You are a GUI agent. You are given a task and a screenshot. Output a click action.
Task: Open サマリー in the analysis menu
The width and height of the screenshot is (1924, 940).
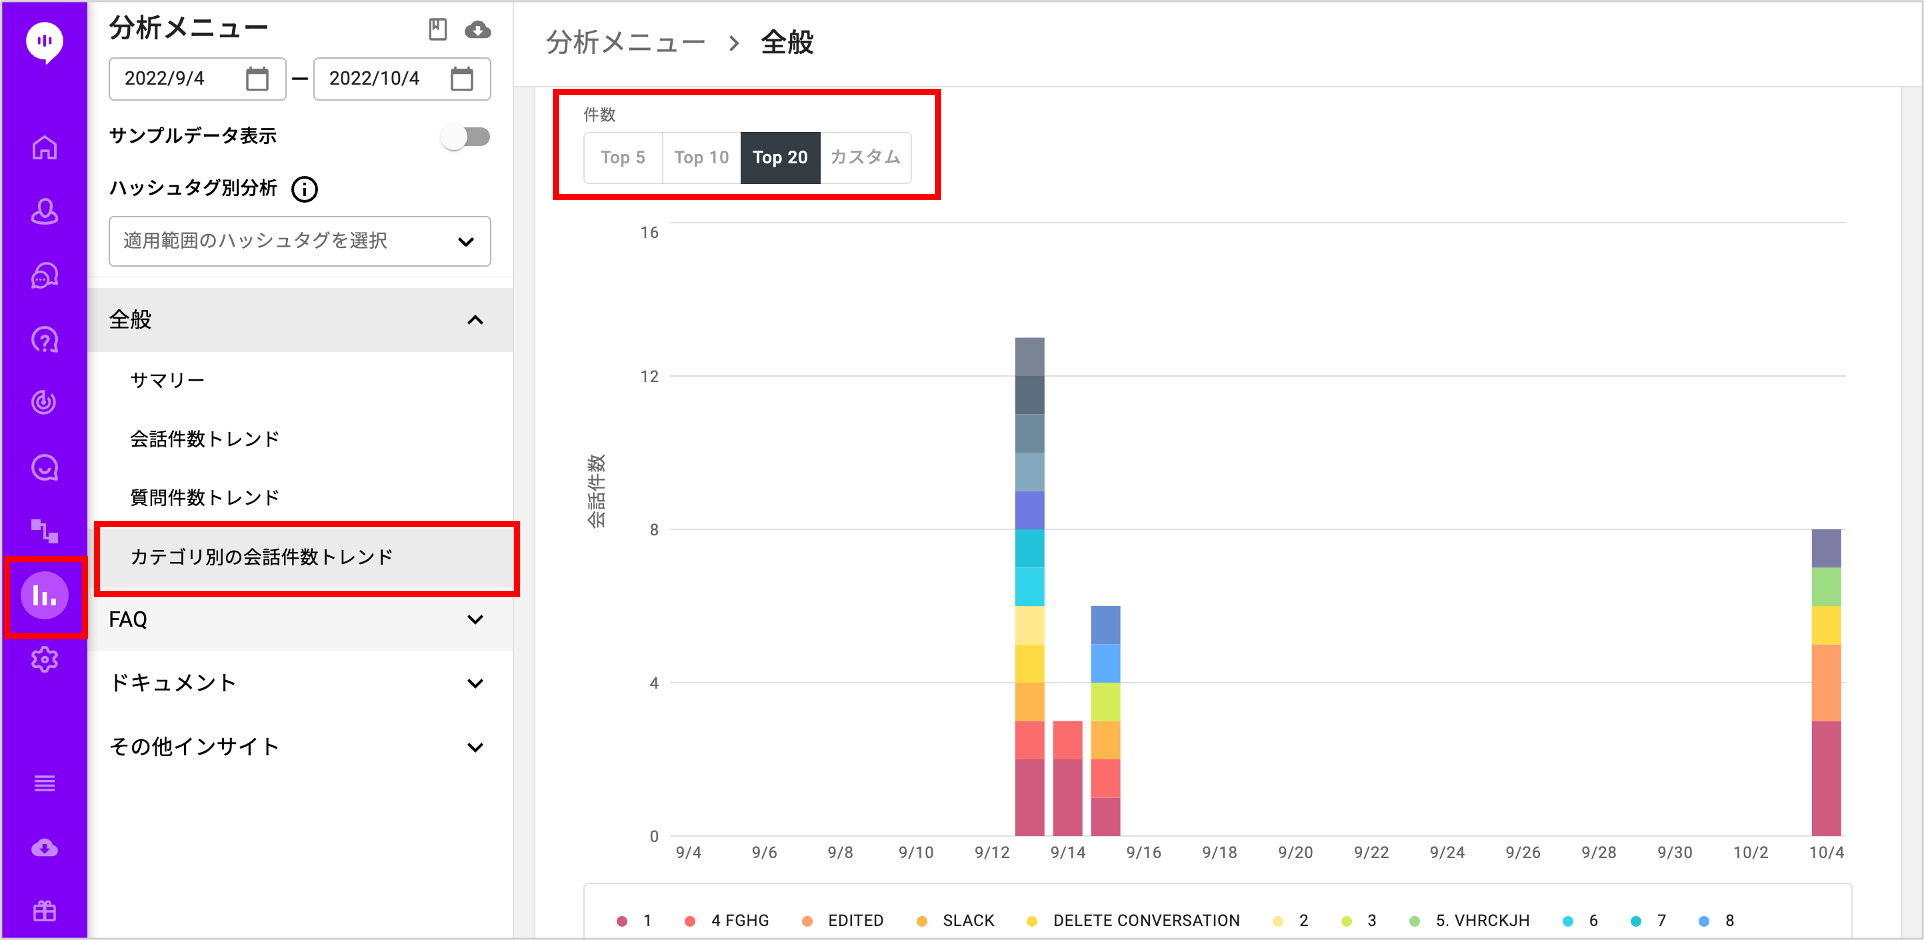tap(167, 380)
